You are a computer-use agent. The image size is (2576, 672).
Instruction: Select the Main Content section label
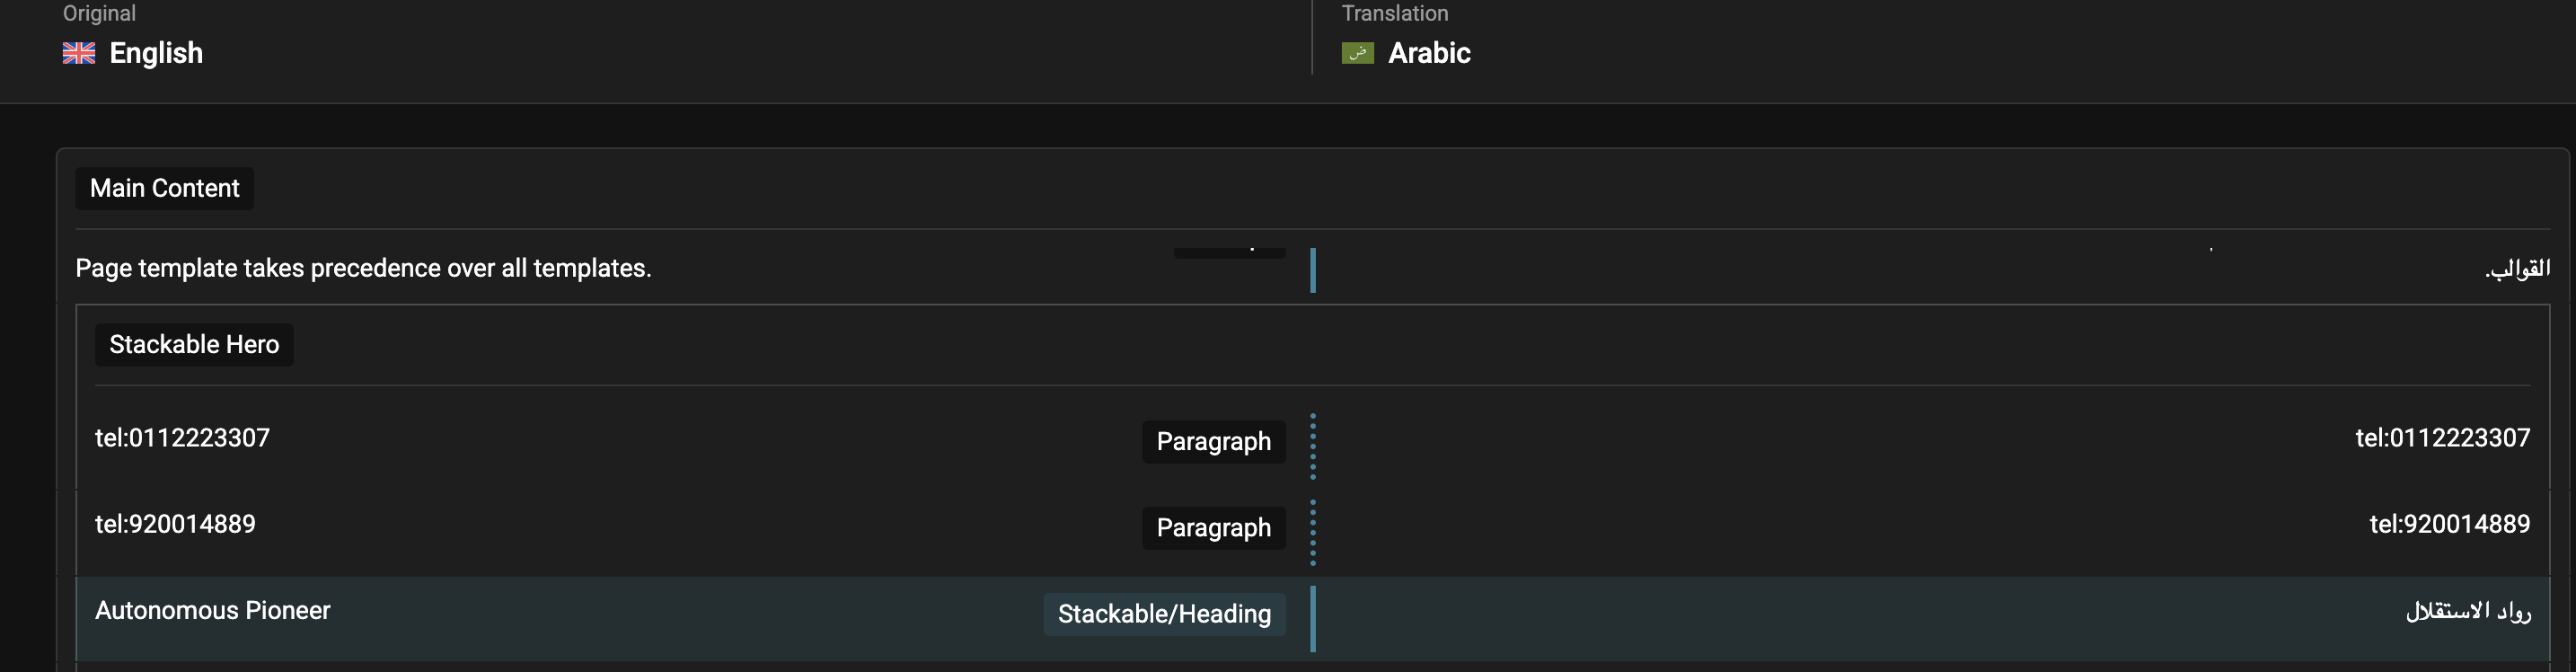(165, 188)
